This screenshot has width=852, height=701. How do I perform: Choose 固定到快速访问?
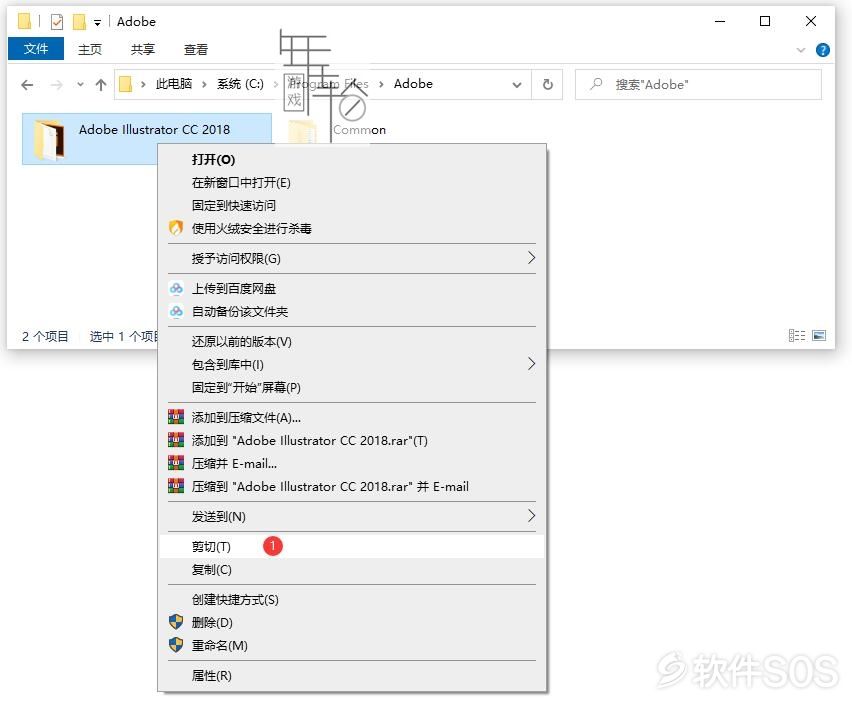pyautogui.click(x=352, y=205)
